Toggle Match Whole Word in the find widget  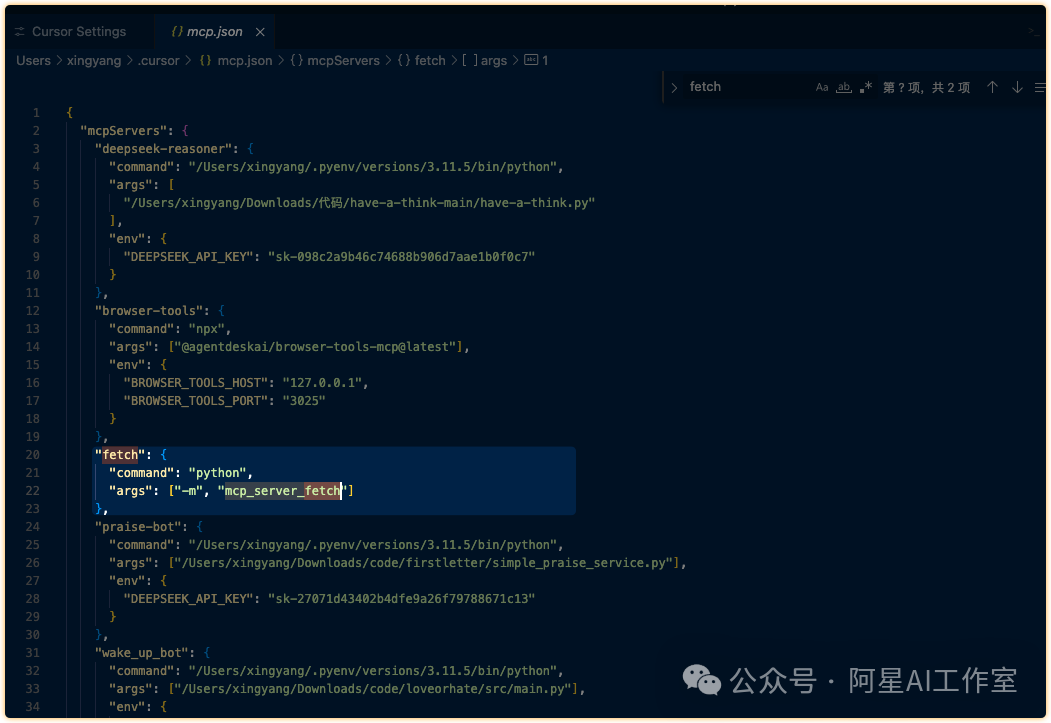pos(844,87)
